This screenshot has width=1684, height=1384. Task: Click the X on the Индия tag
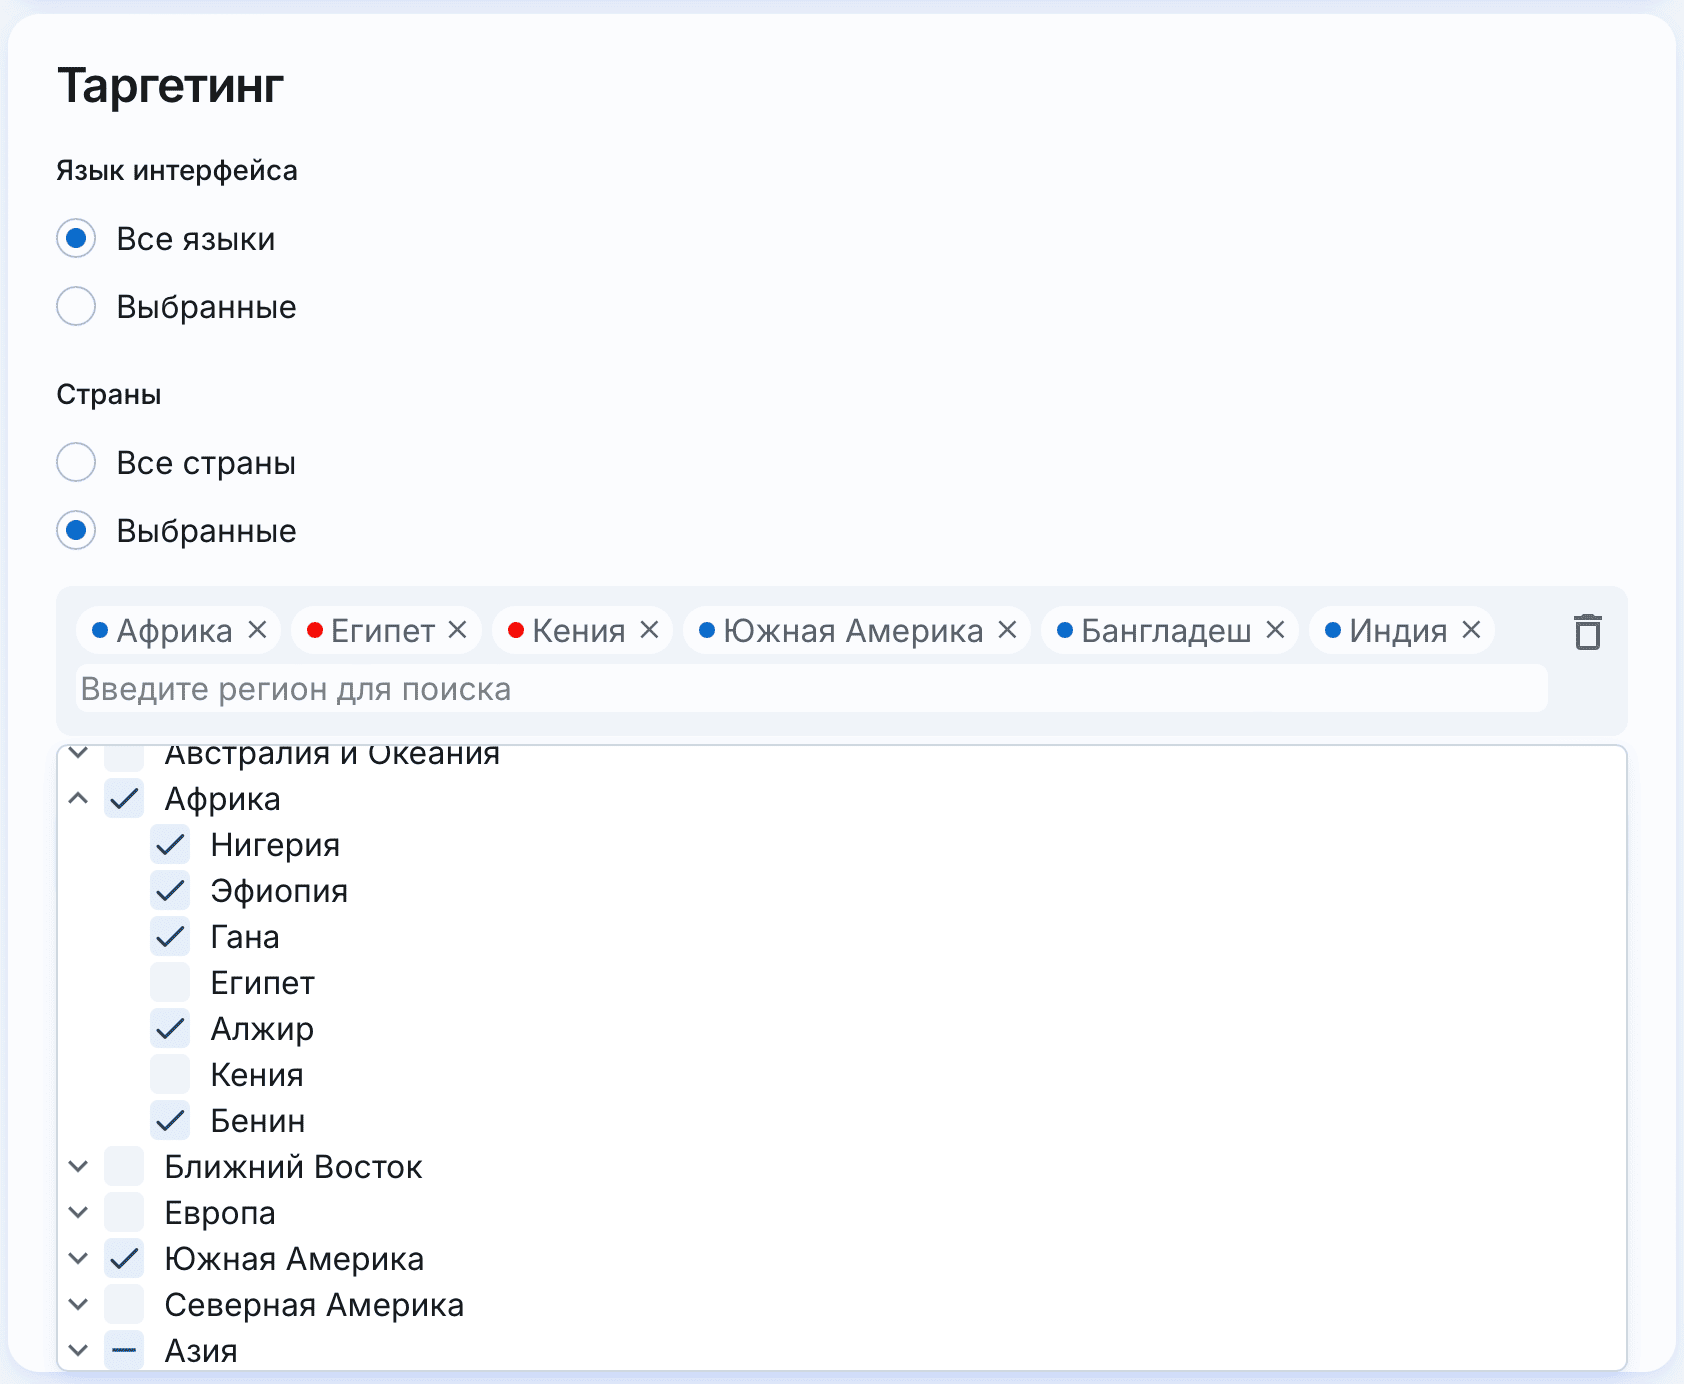click(1471, 630)
